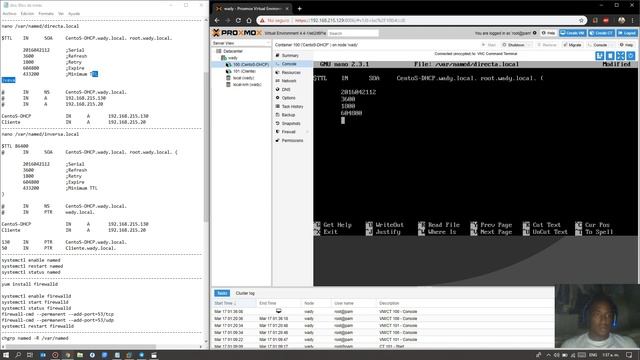Image resolution: width=640 pixels, height=360 pixels.
Task: Open the Console button dropdown arrow
Action: coord(612,45)
